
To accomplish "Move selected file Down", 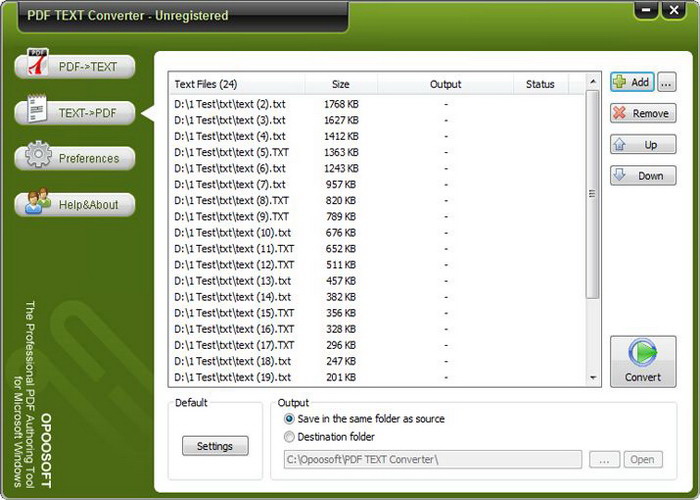I will coord(643,176).
